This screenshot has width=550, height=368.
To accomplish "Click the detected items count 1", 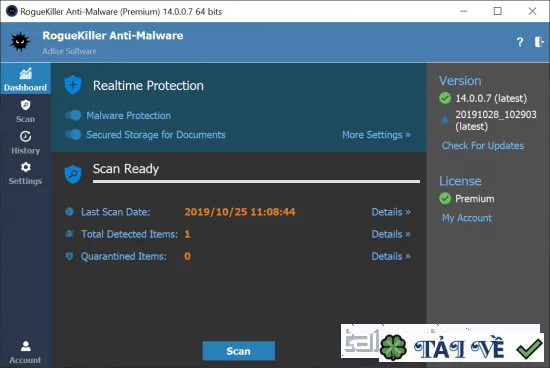I will pyautogui.click(x=187, y=234).
